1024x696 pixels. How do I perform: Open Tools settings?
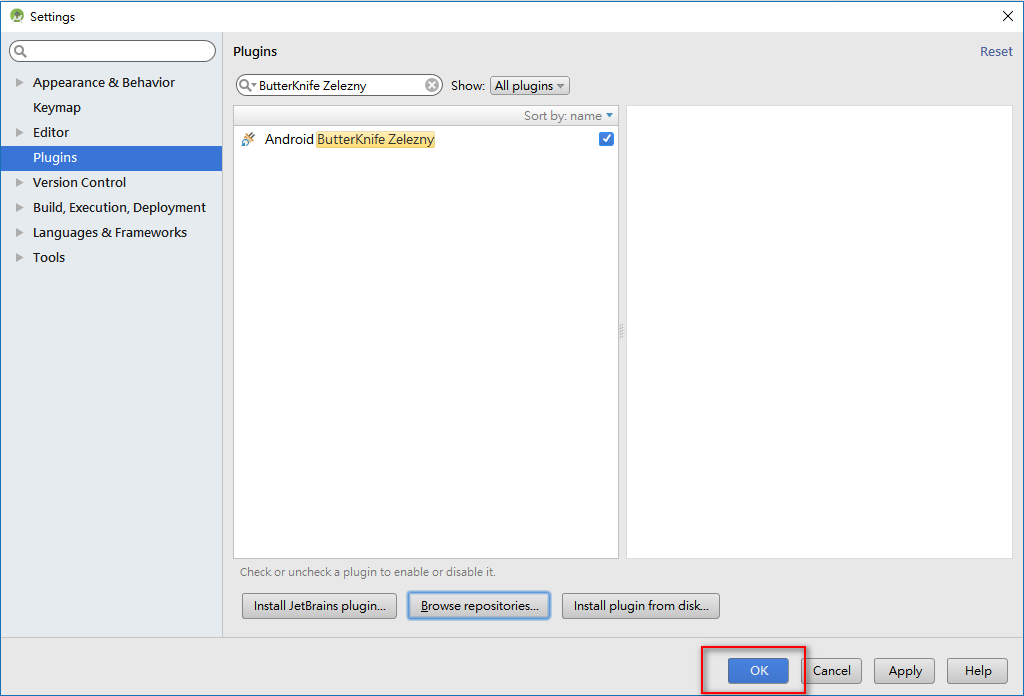49,257
